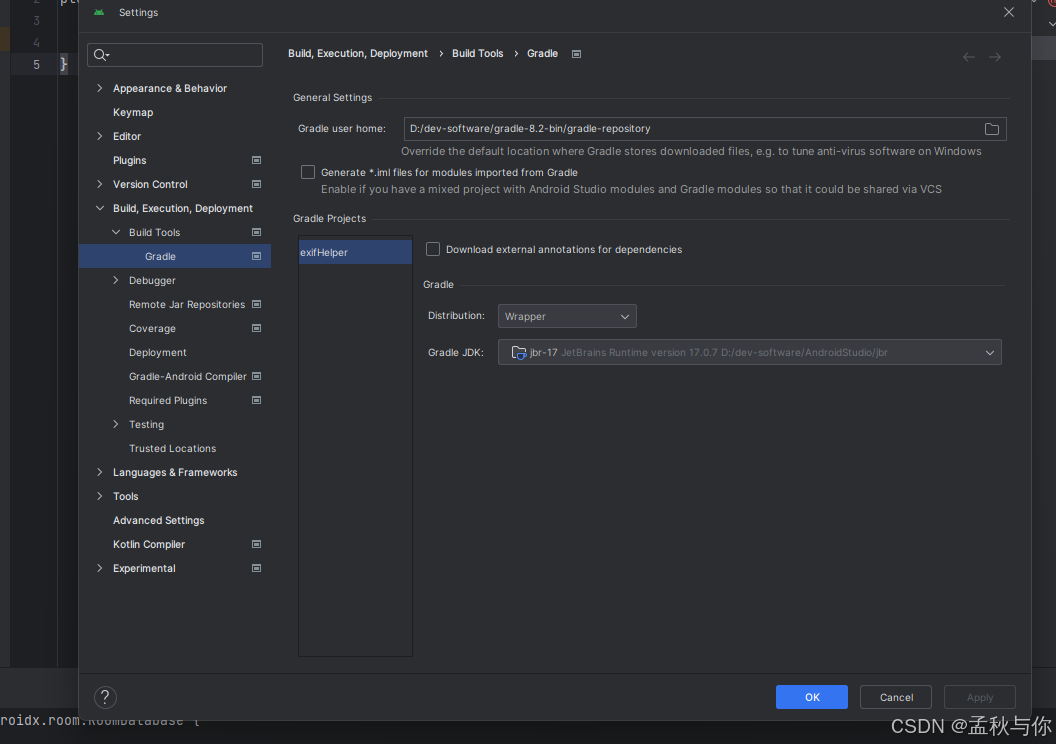Expand Version Control section

[x=100, y=184]
